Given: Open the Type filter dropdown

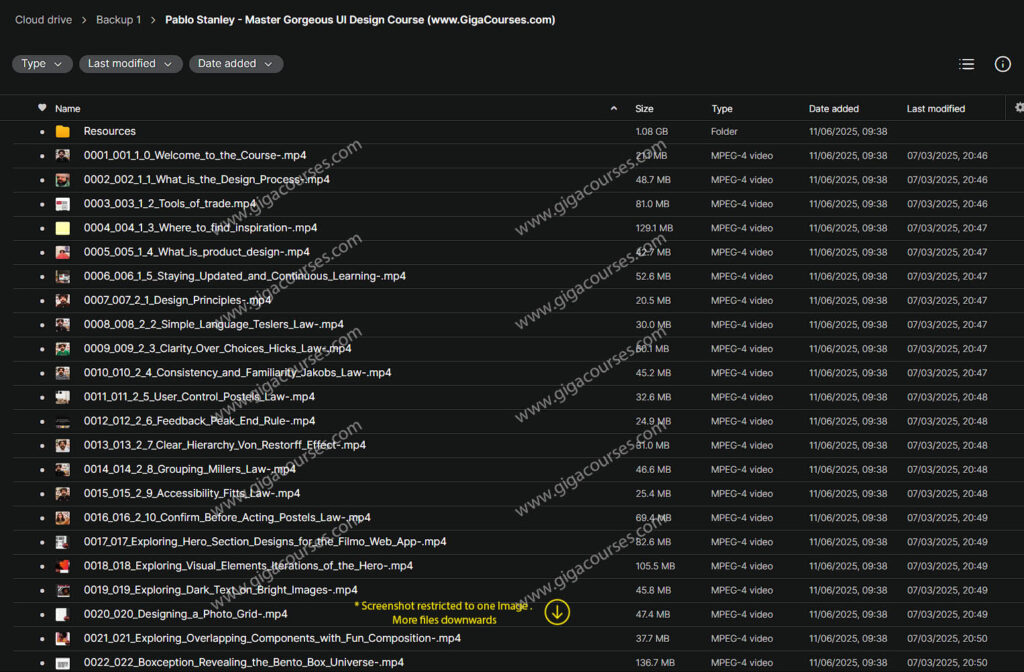Looking at the screenshot, I should 42,64.
